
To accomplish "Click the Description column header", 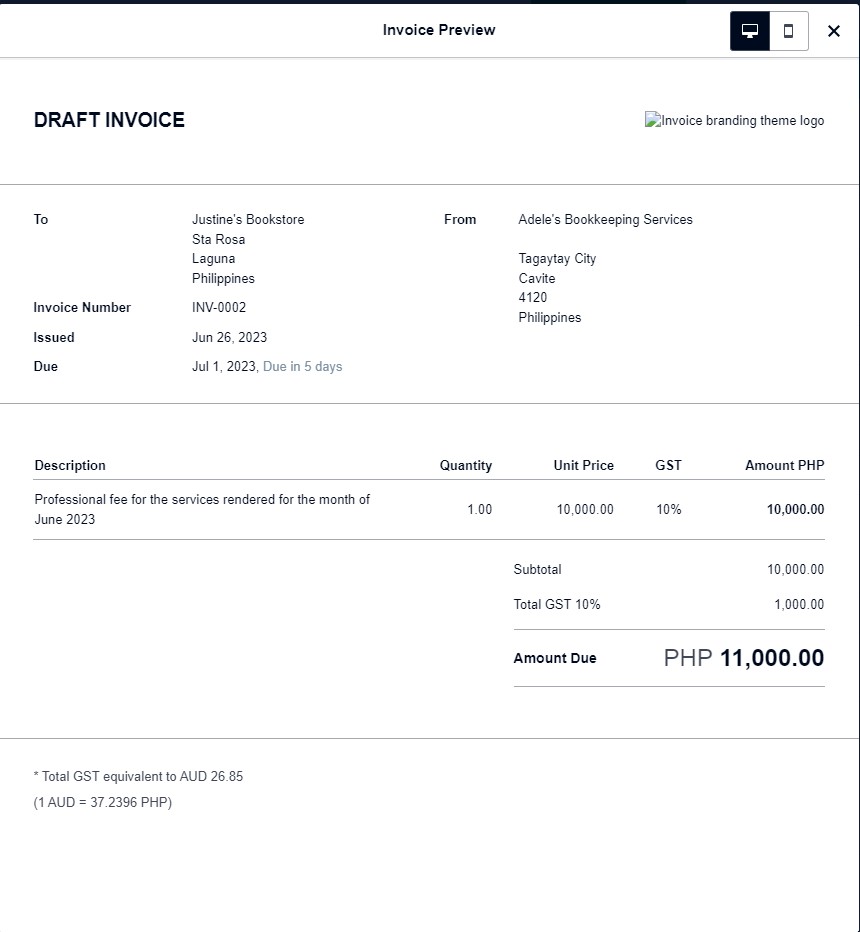I will (70, 466).
